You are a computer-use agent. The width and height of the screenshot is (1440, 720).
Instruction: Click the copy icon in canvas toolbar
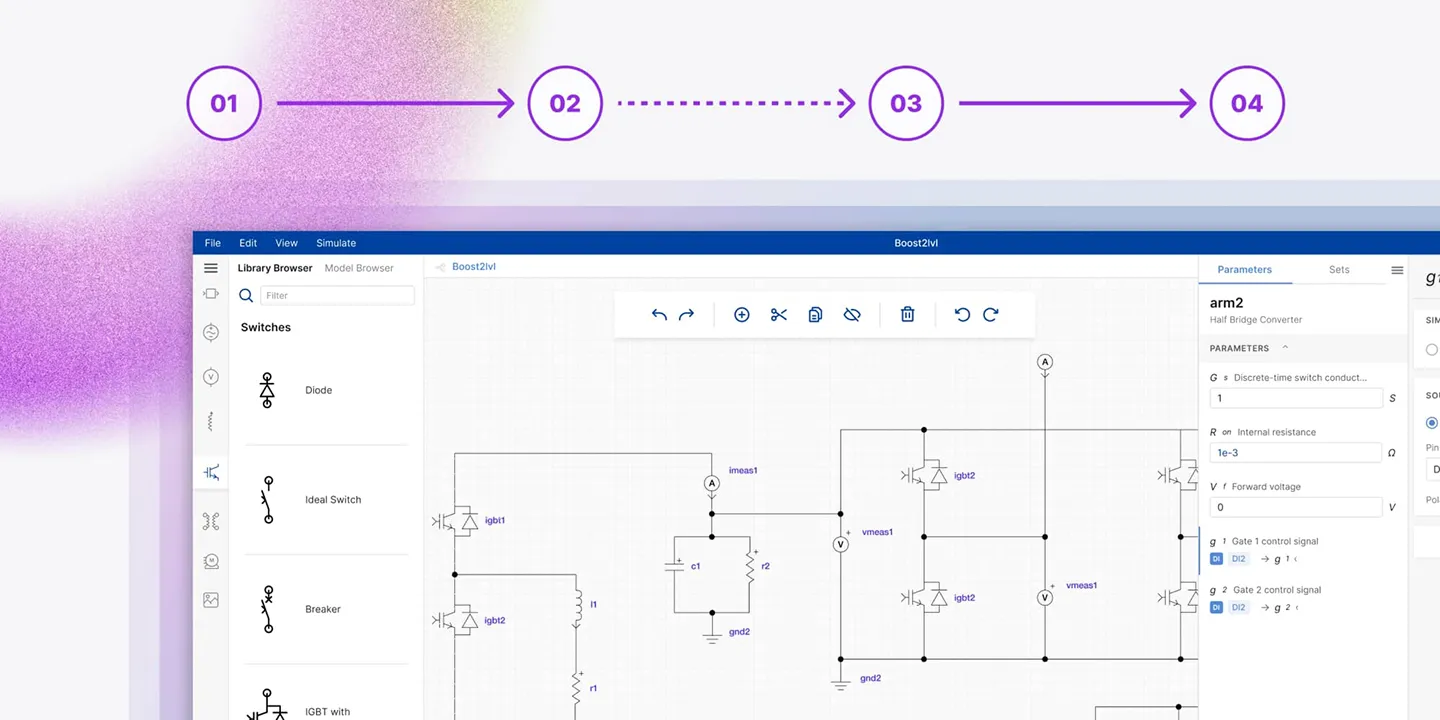point(815,314)
